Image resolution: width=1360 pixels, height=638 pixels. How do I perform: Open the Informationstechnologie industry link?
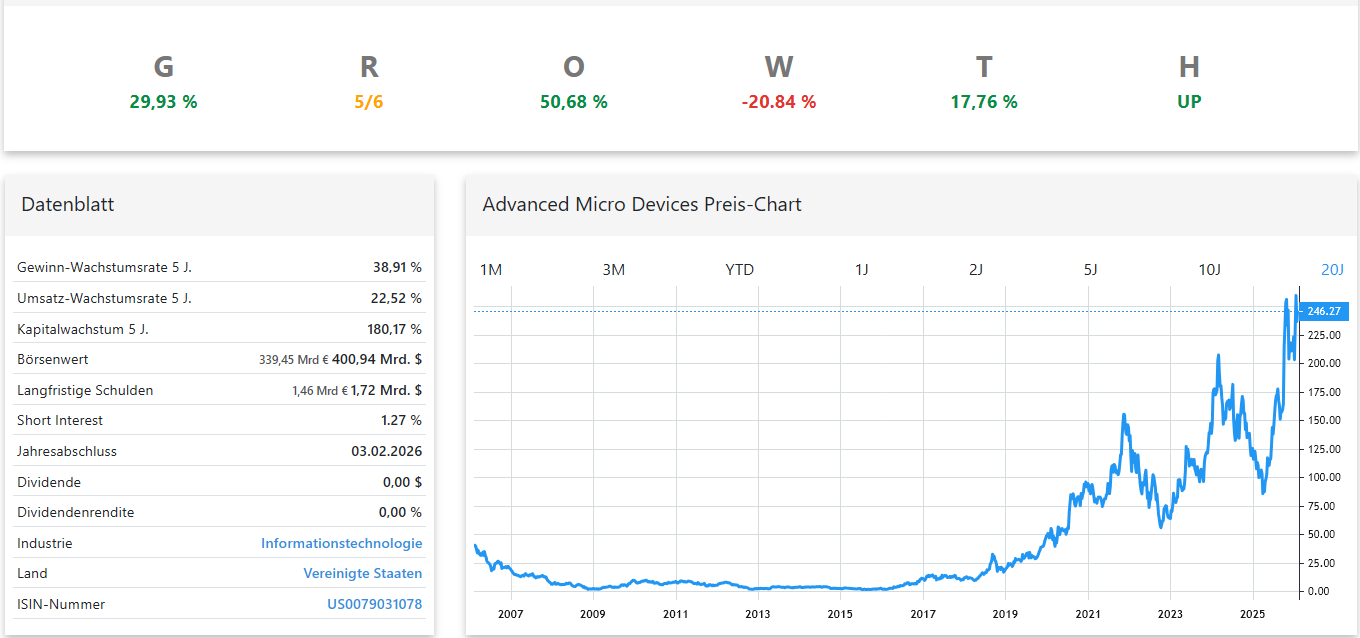(x=341, y=543)
